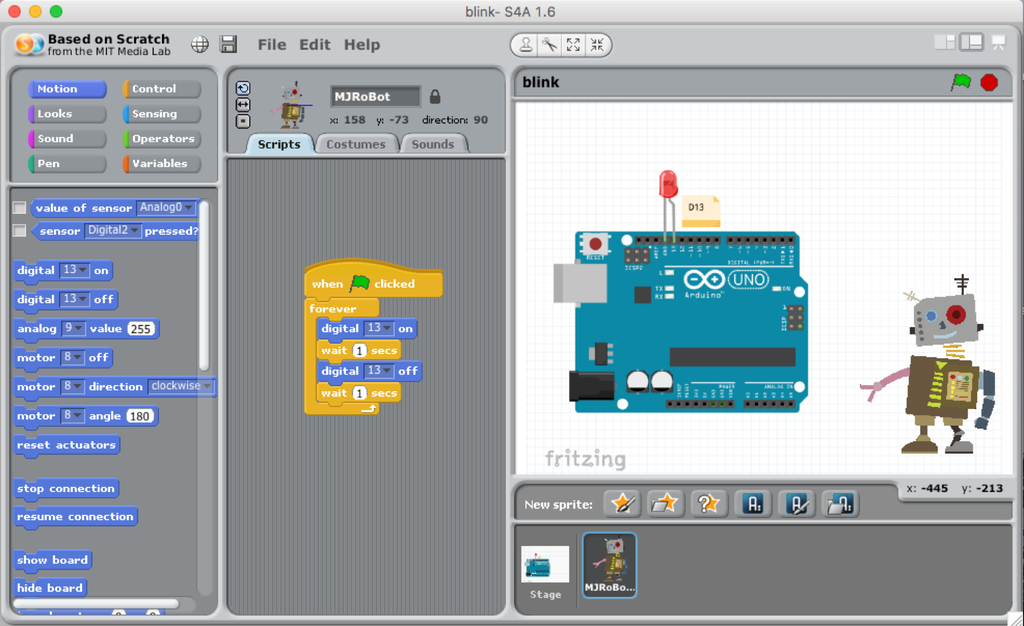This screenshot has height=626, width=1024.
Task: Click the block palette vertical scrollbar
Action: 204,285
